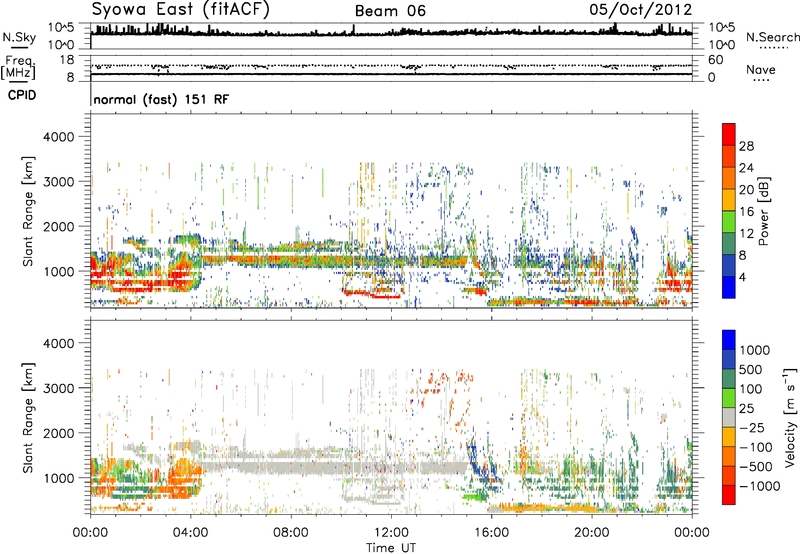This screenshot has width=800, height=554.
Task: Click the "28" tick on Power colorbar
Action: click(x=746, y=146)
